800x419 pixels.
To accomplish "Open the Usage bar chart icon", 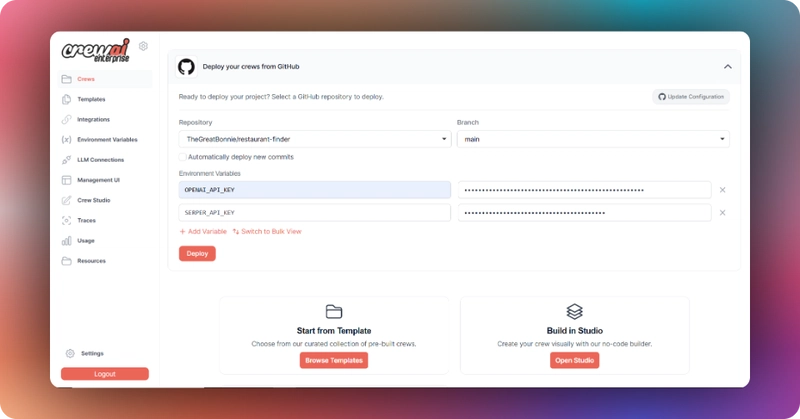I will click(x=66, y=240).
